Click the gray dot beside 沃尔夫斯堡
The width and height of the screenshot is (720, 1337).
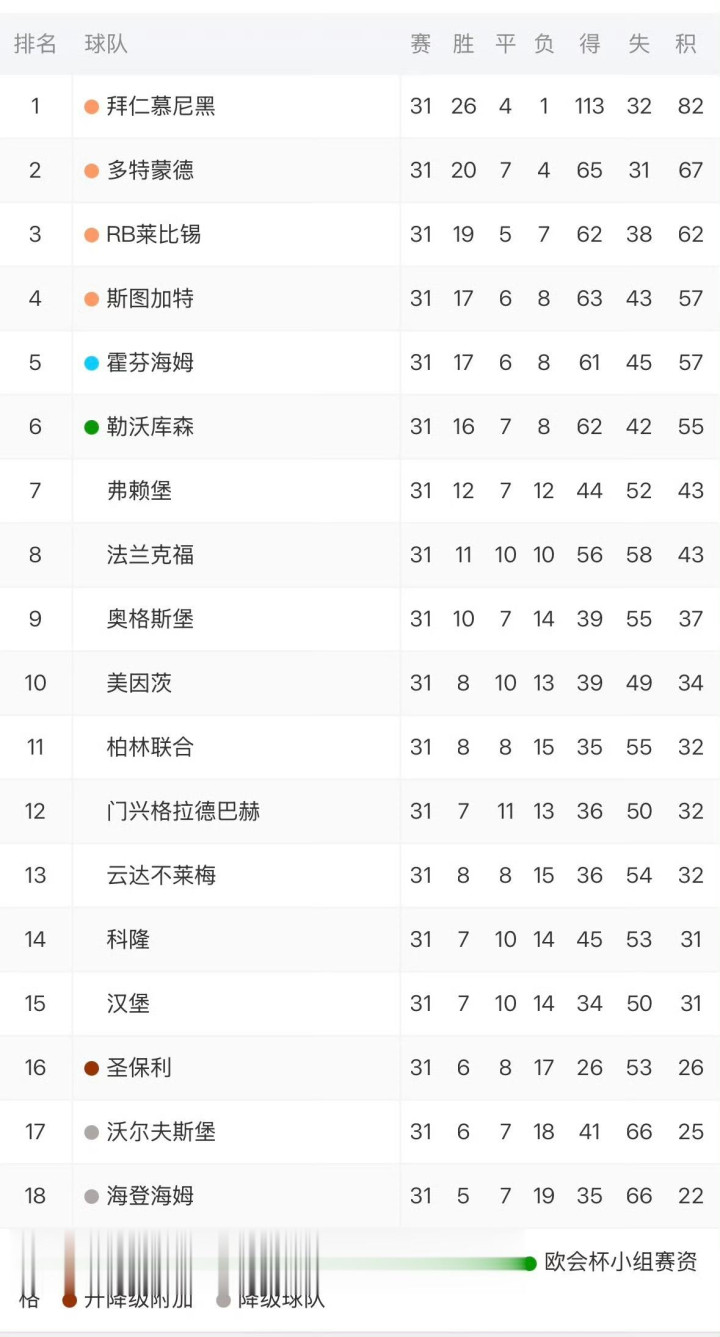(x=91, y=1132)
